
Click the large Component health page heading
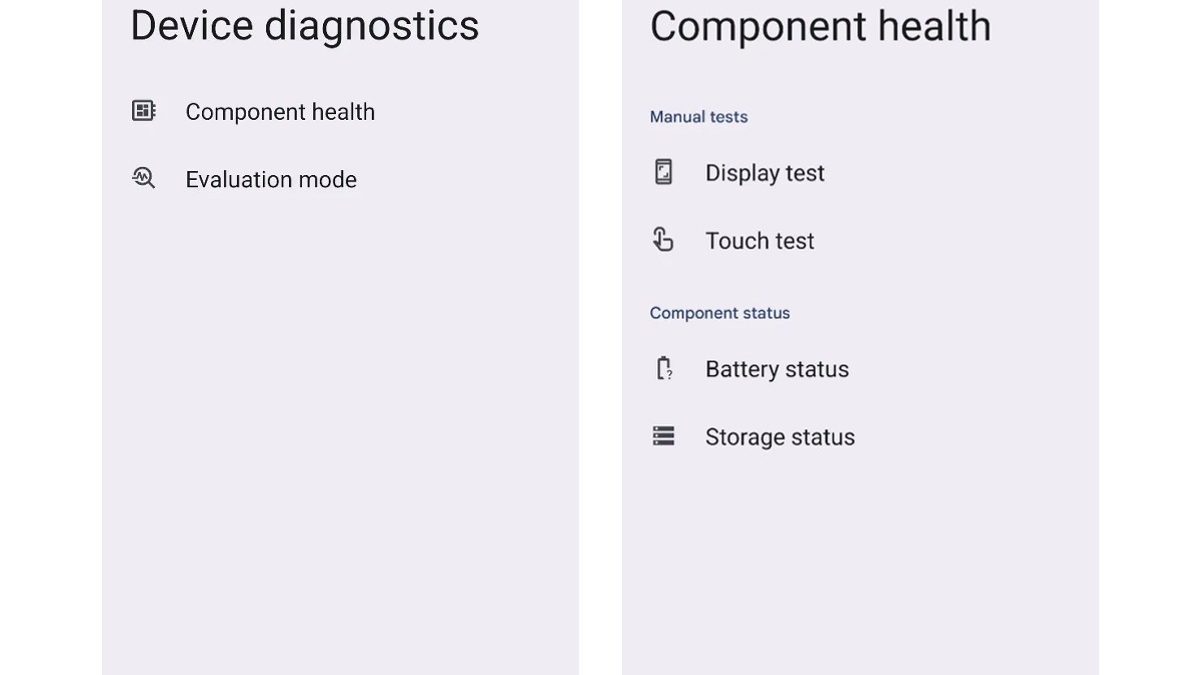820,27
